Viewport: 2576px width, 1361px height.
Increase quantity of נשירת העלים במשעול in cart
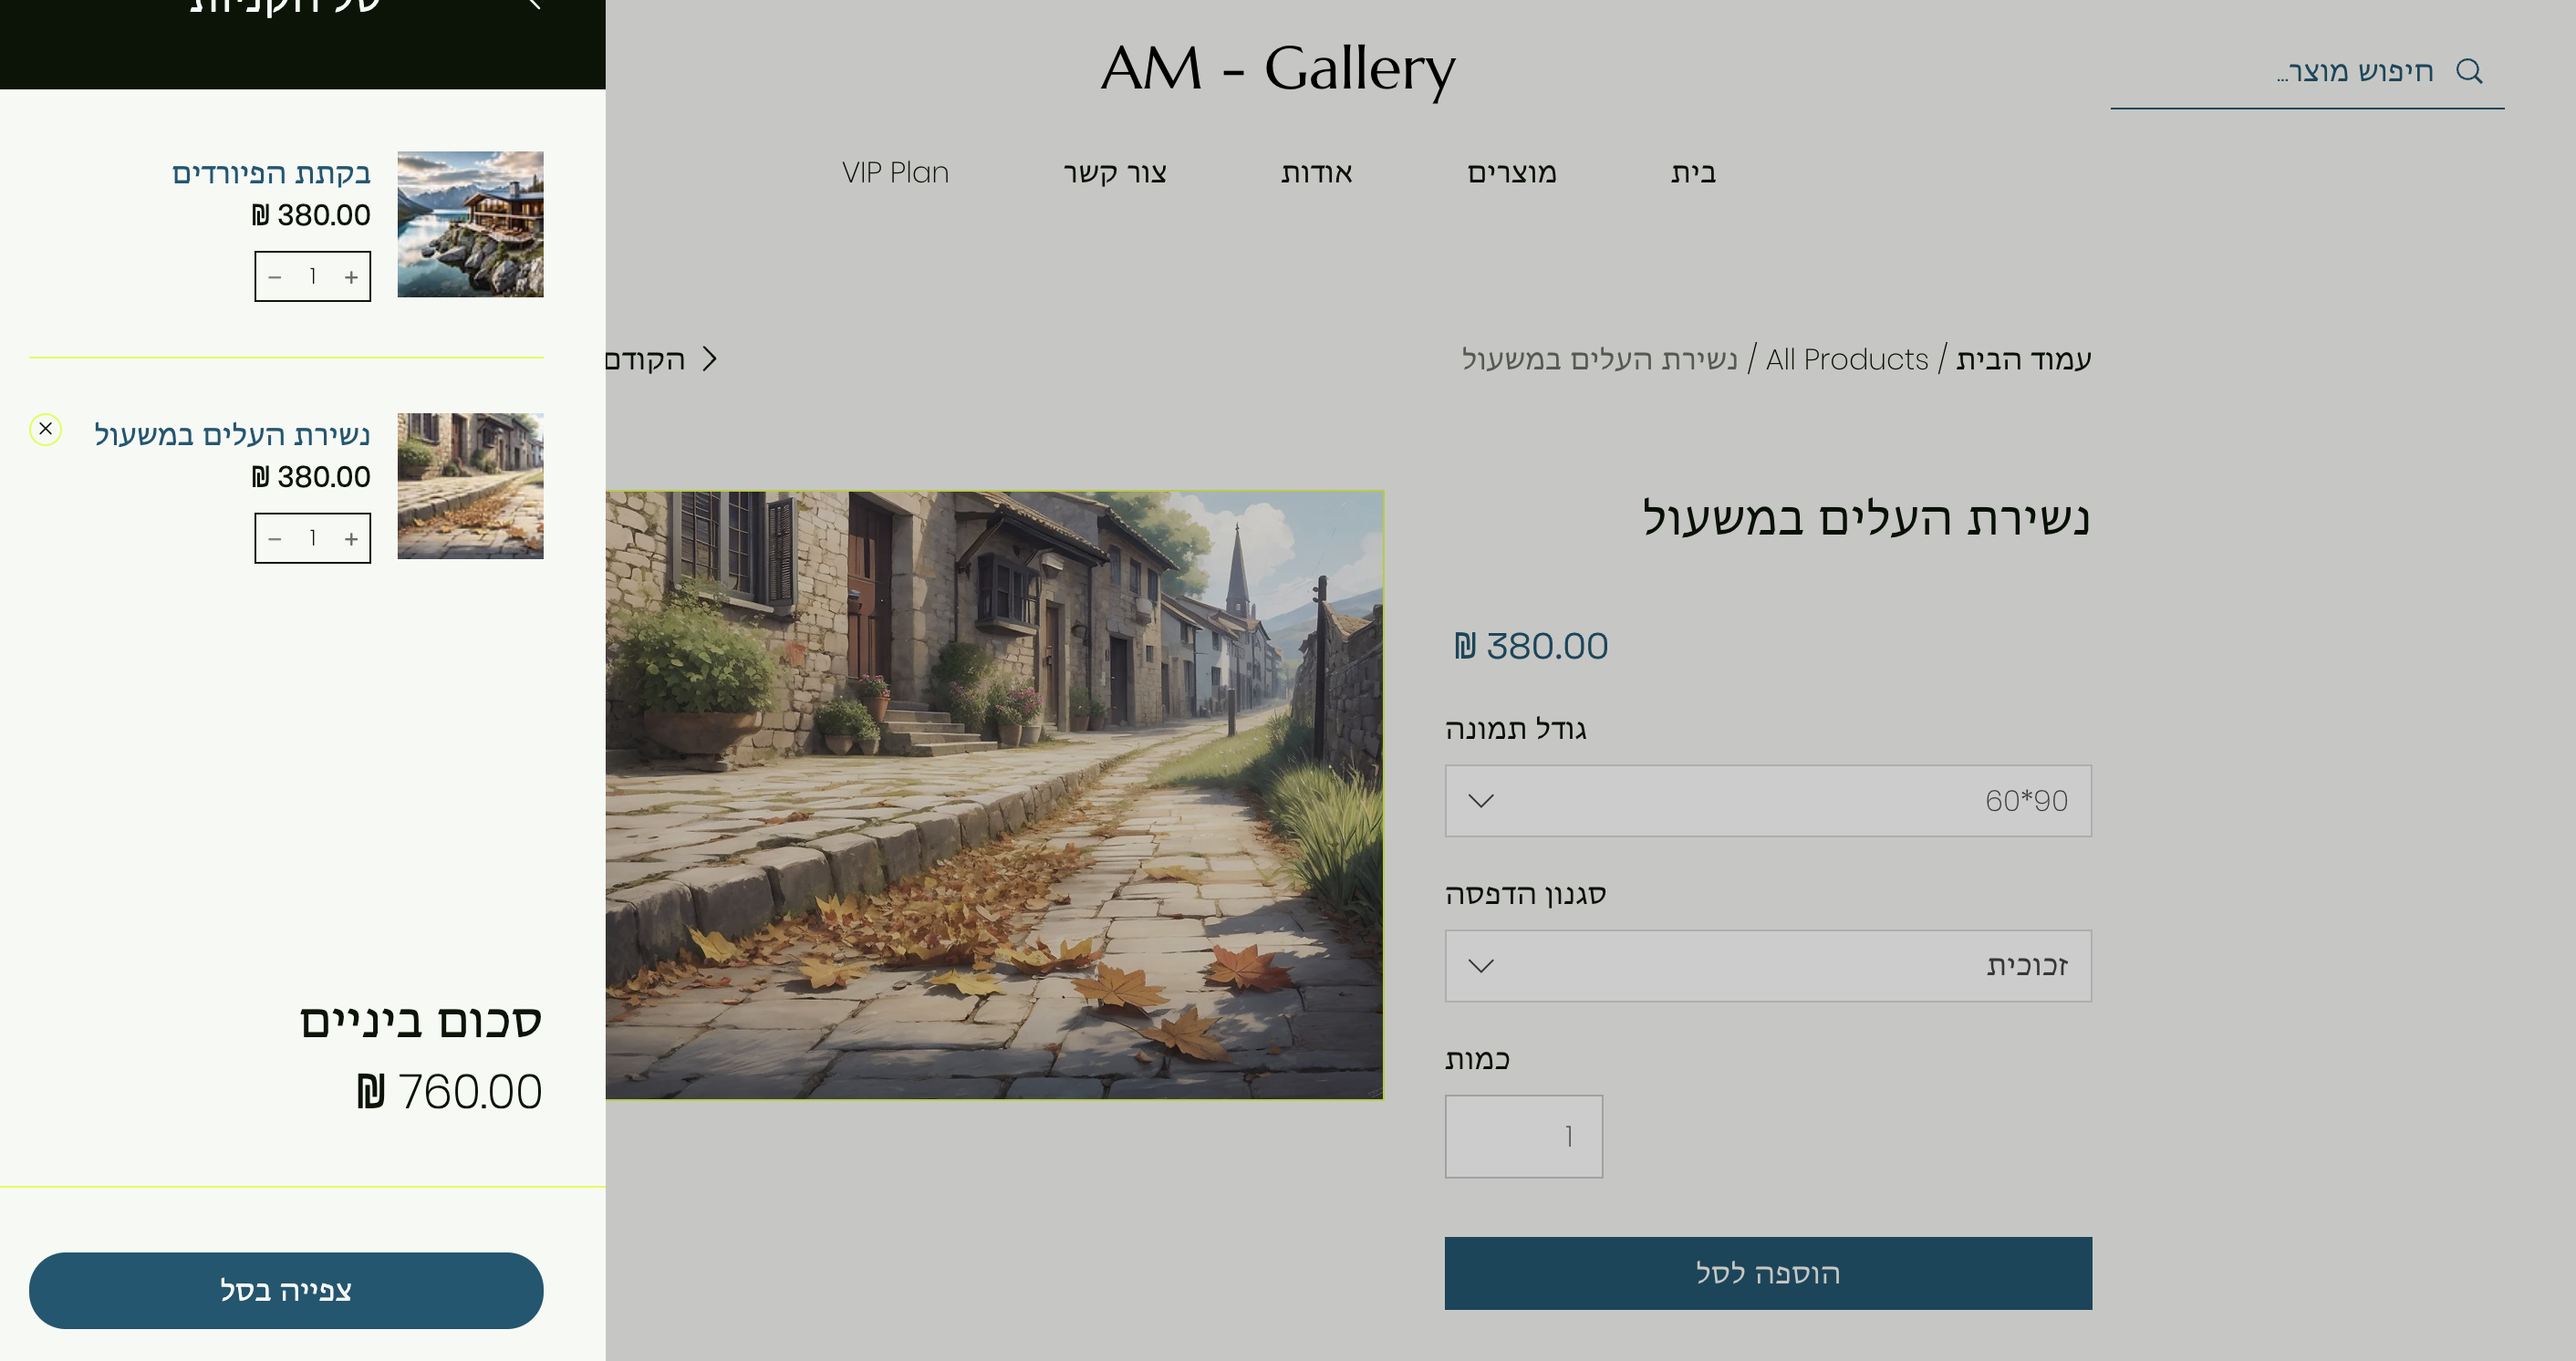(351, 539)
